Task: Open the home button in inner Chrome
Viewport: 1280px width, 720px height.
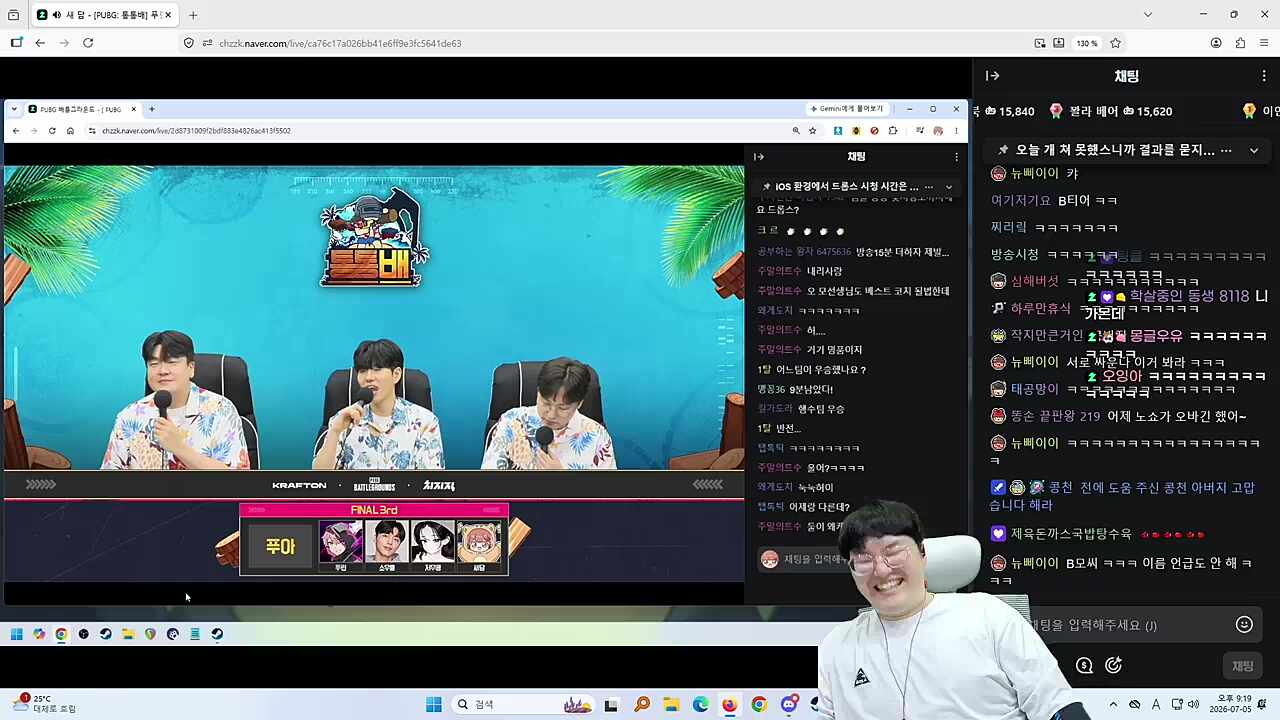Action: click(x=70, y=131)
